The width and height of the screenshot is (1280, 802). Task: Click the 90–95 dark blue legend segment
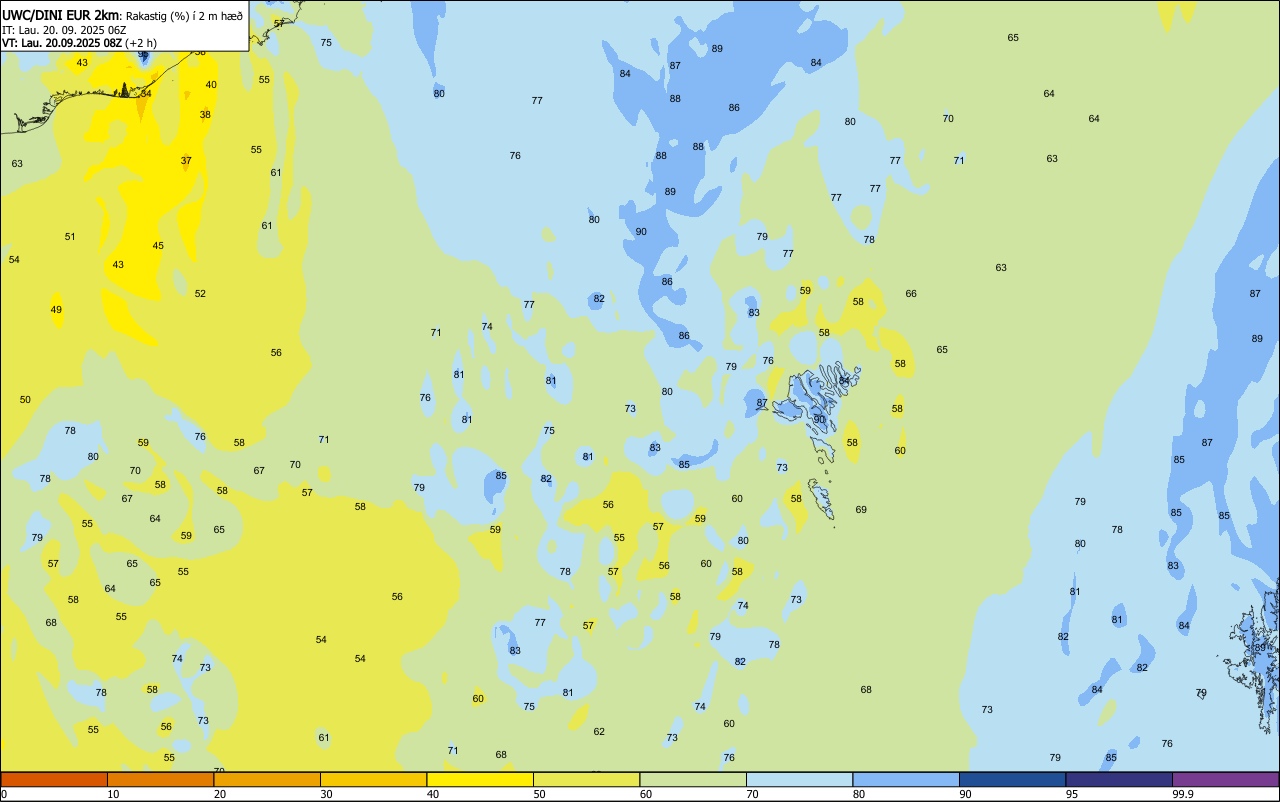pos(1012,779)
